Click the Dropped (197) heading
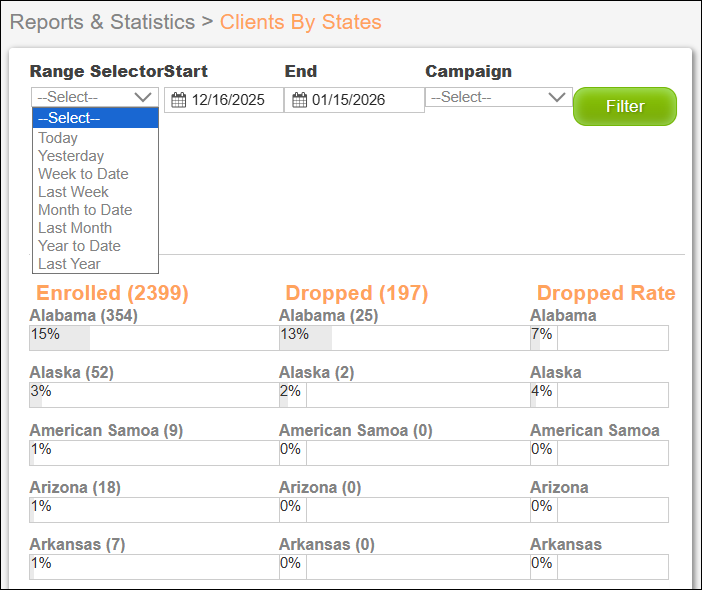Screen dimensions: 702x590 tap(357, 293)
